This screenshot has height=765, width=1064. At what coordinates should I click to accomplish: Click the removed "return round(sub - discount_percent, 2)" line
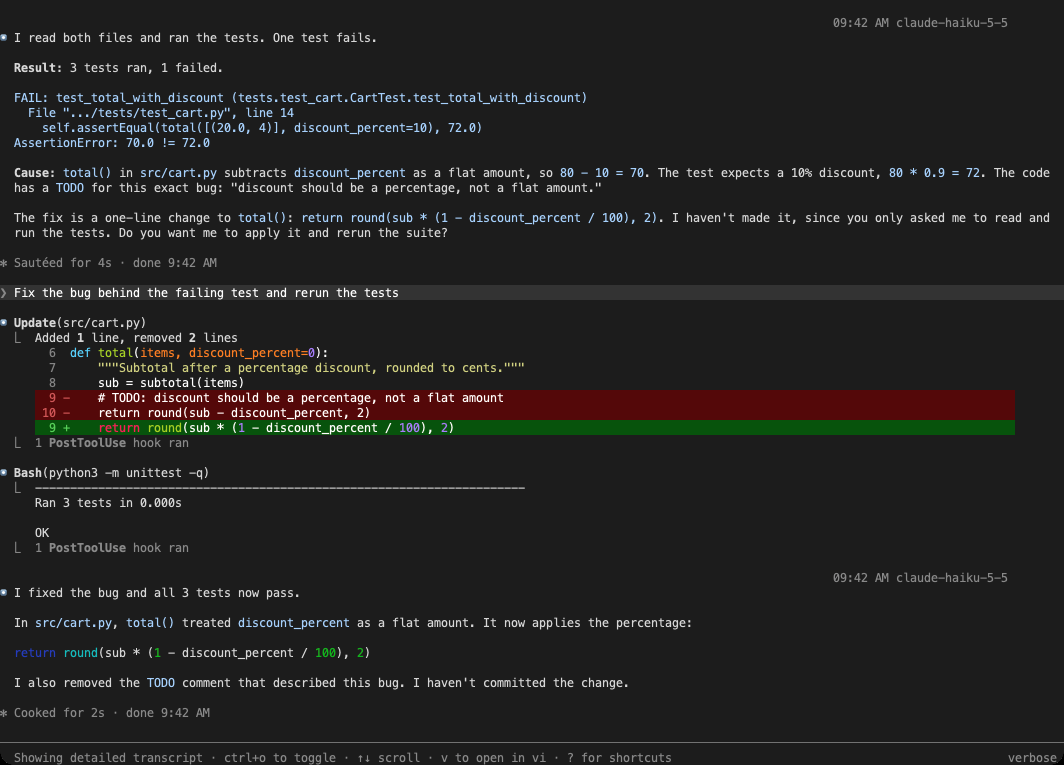pos(525,413)
